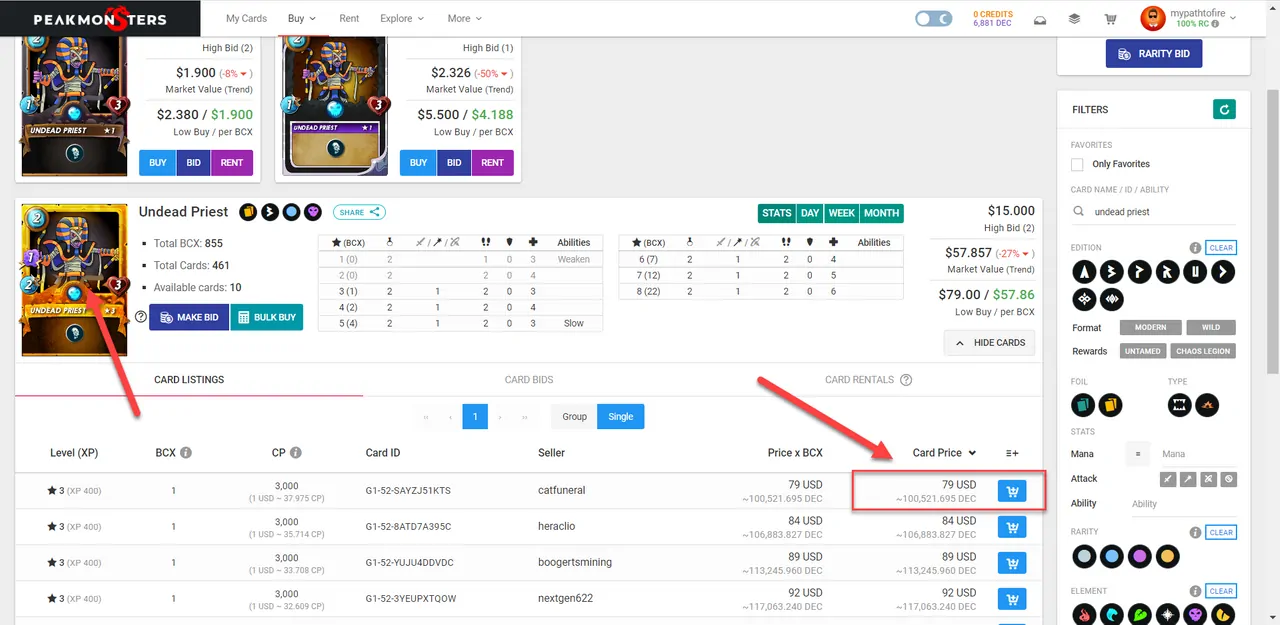Select the legendary gold rarity swatch
Viewport: 1280px width, 625px height.
pos(1167,556)
